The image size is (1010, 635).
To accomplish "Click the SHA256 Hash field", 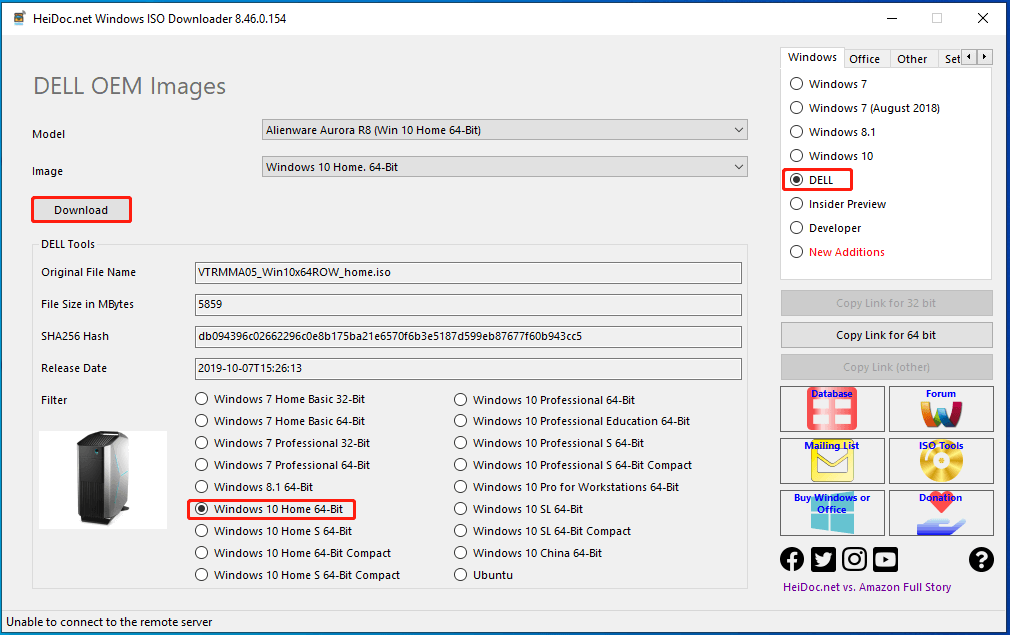I will [468, 336].
